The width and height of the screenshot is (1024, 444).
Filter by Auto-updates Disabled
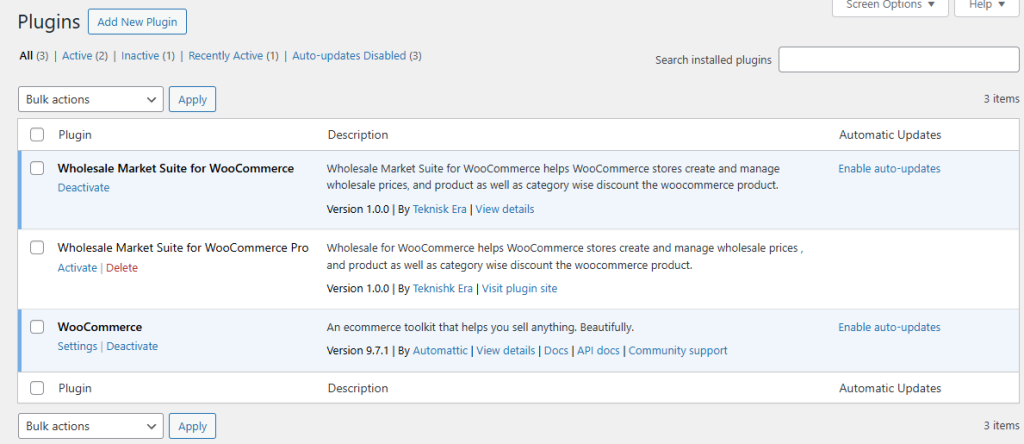click(x=348, y=56)
